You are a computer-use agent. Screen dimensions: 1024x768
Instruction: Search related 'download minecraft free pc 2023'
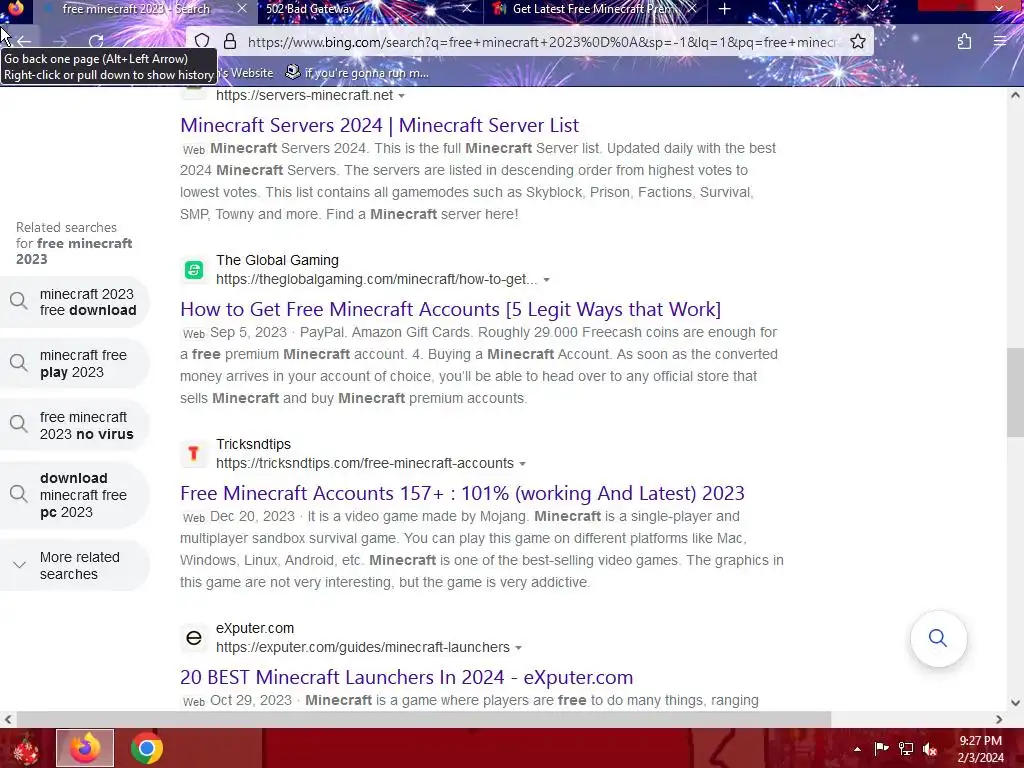click(74, 495)
